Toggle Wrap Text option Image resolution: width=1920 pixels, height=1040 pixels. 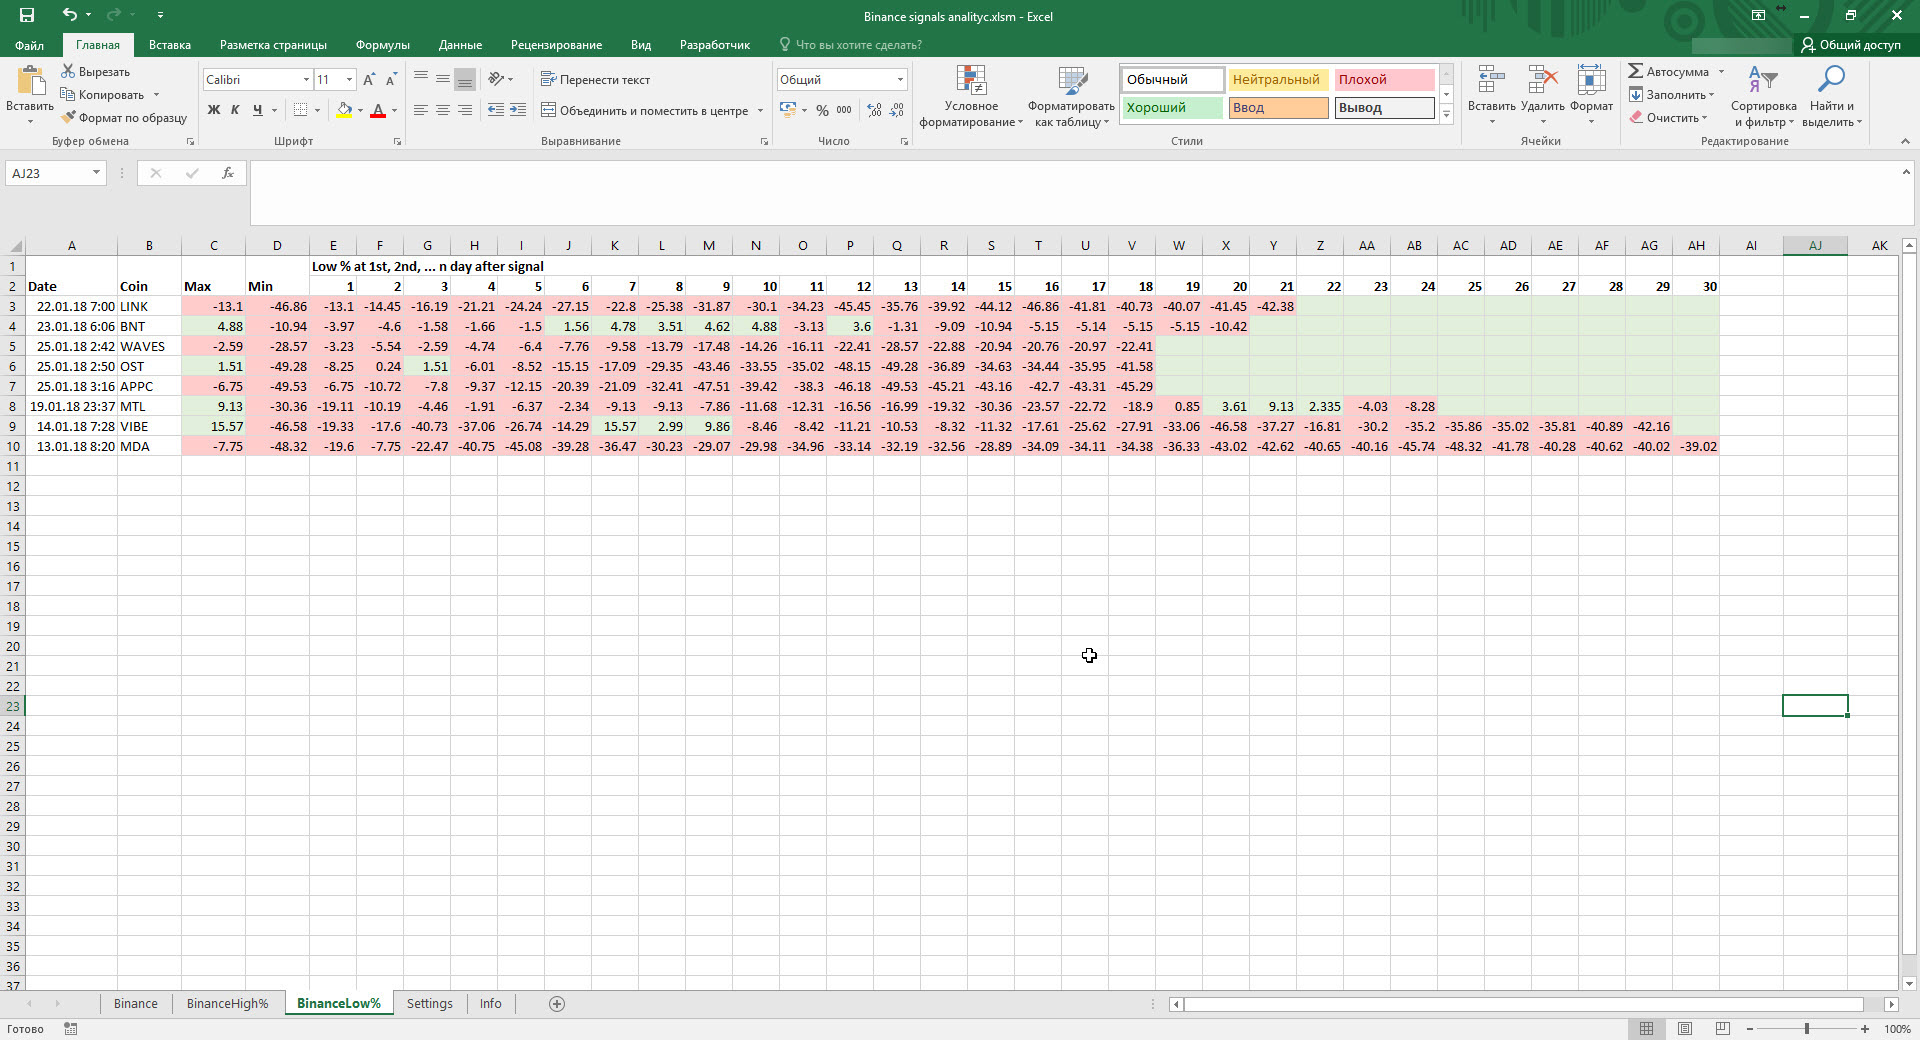click(x=595, y=80)
